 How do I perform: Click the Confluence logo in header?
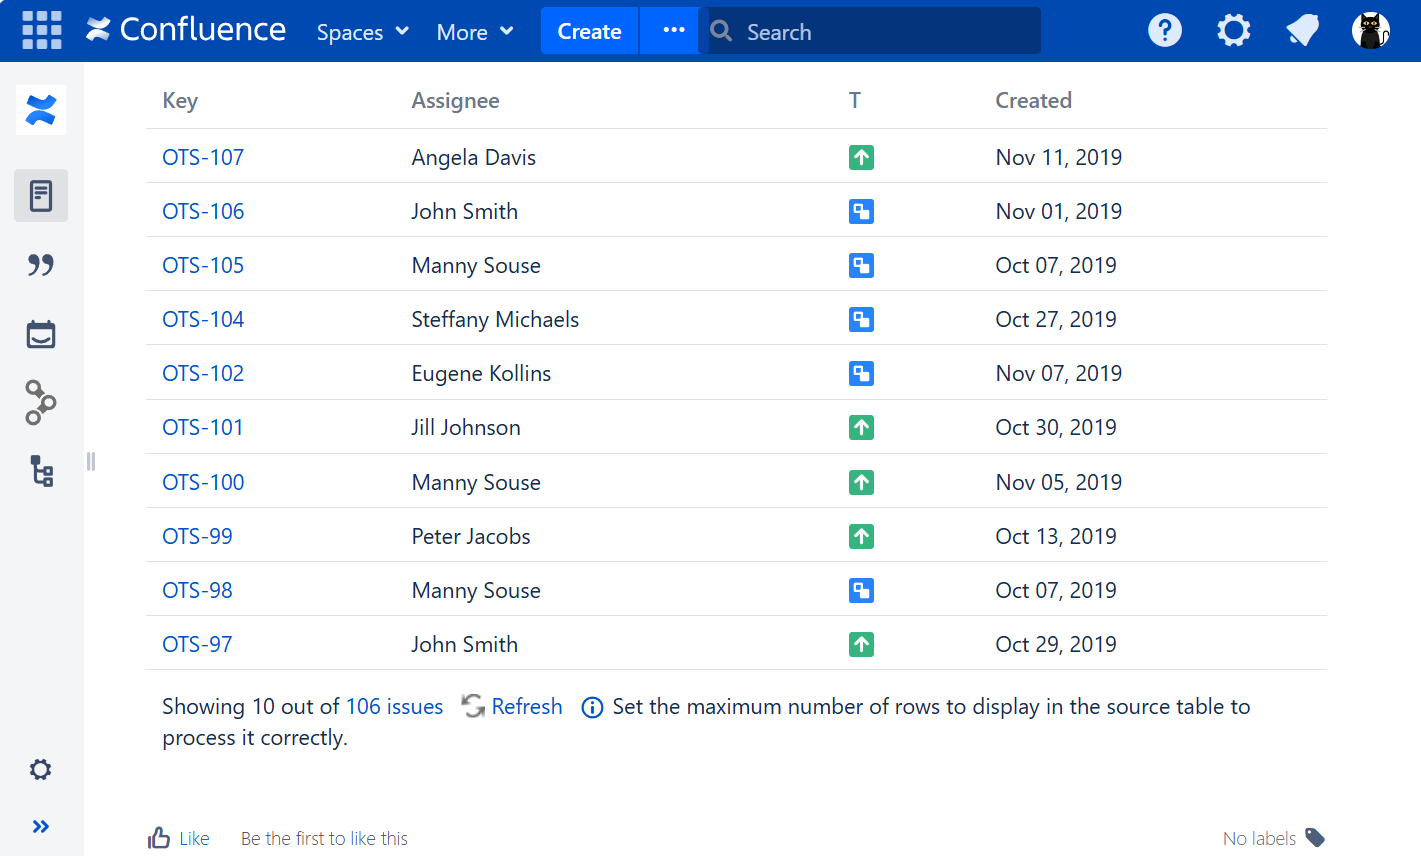(x=186, y=30)
